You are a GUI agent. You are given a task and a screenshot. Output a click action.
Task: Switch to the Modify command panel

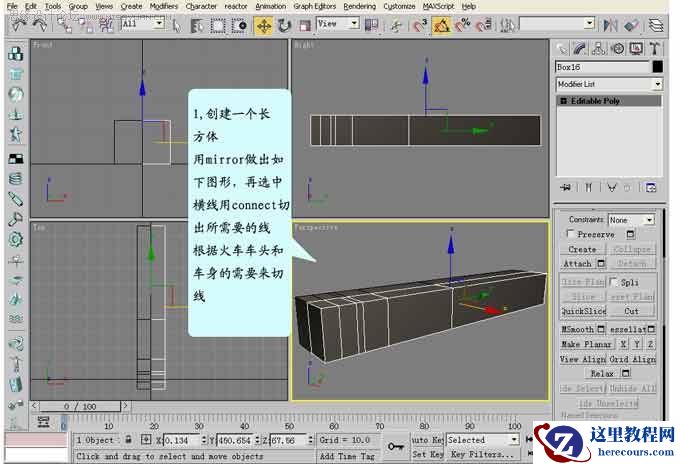tap(580, 49)
